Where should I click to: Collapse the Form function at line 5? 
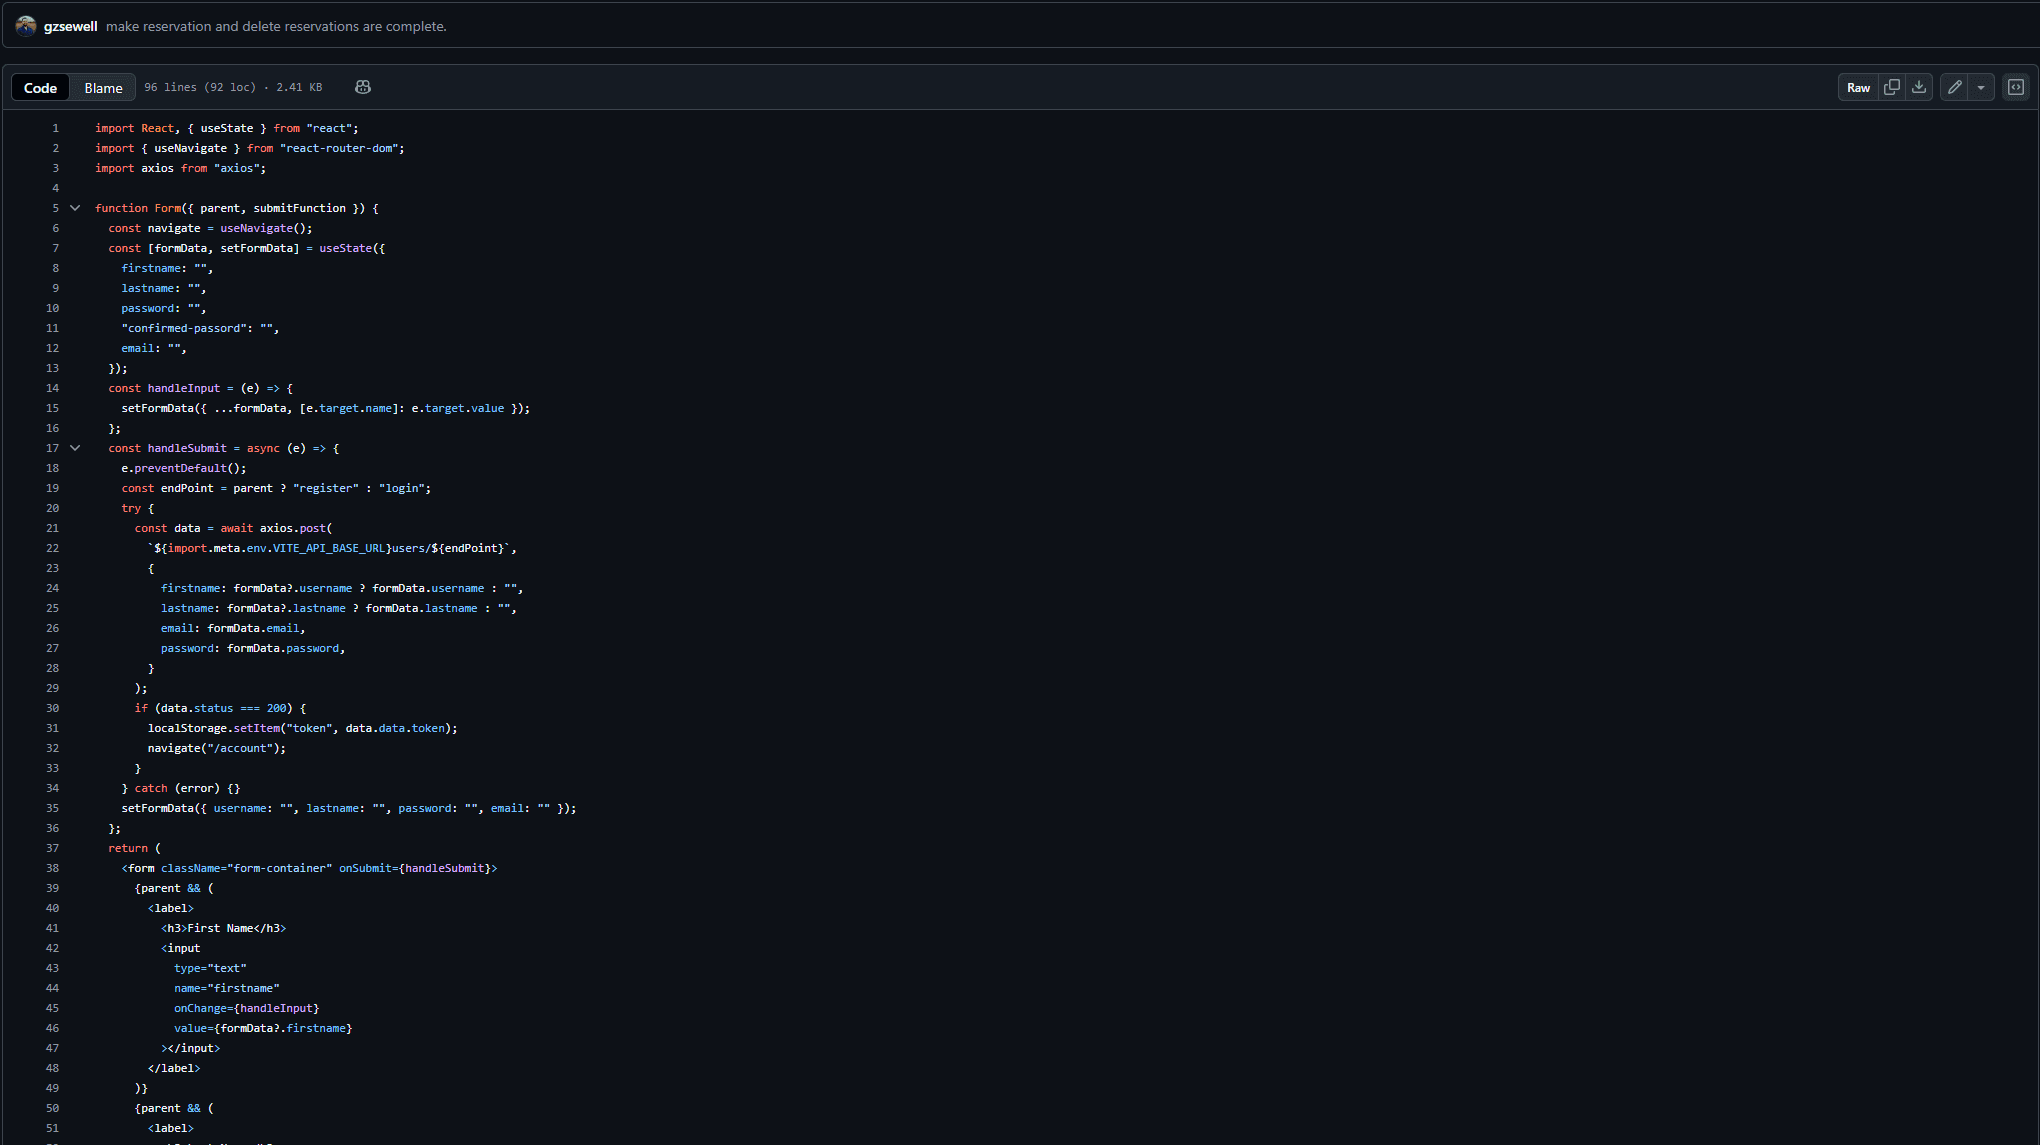click(75, 208)
